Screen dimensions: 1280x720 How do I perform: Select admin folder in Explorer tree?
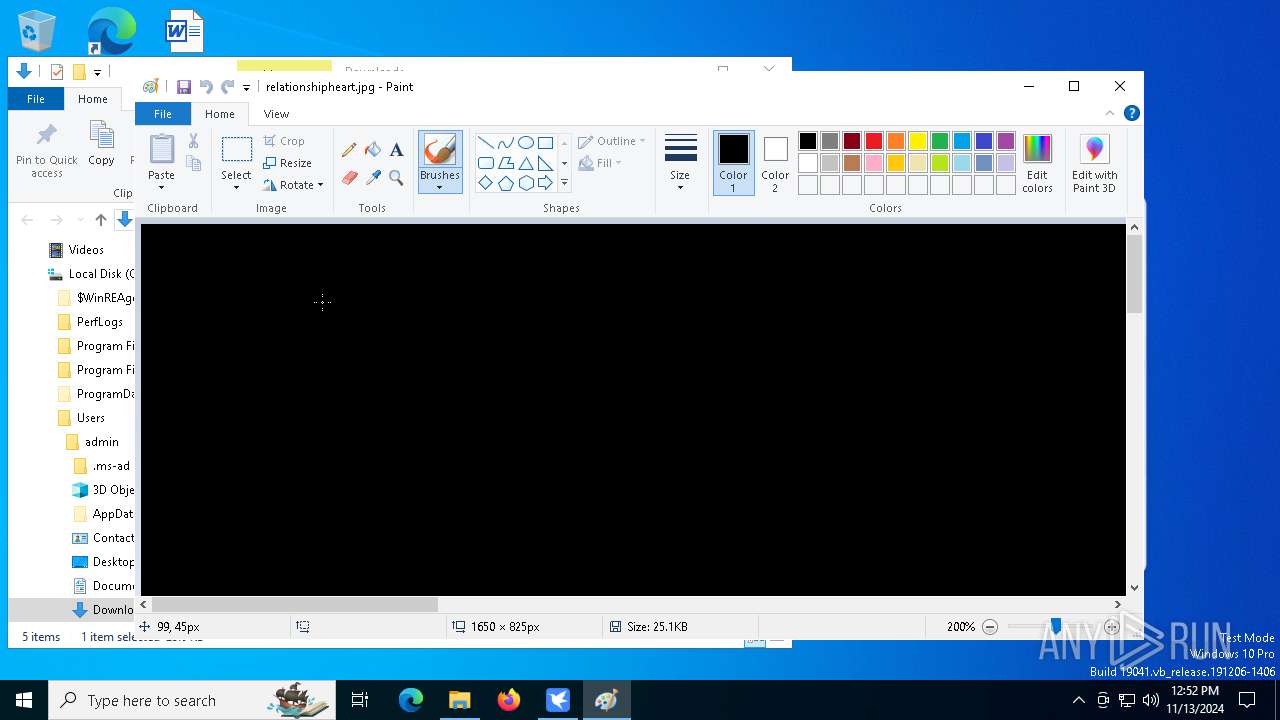click(101, 442)
